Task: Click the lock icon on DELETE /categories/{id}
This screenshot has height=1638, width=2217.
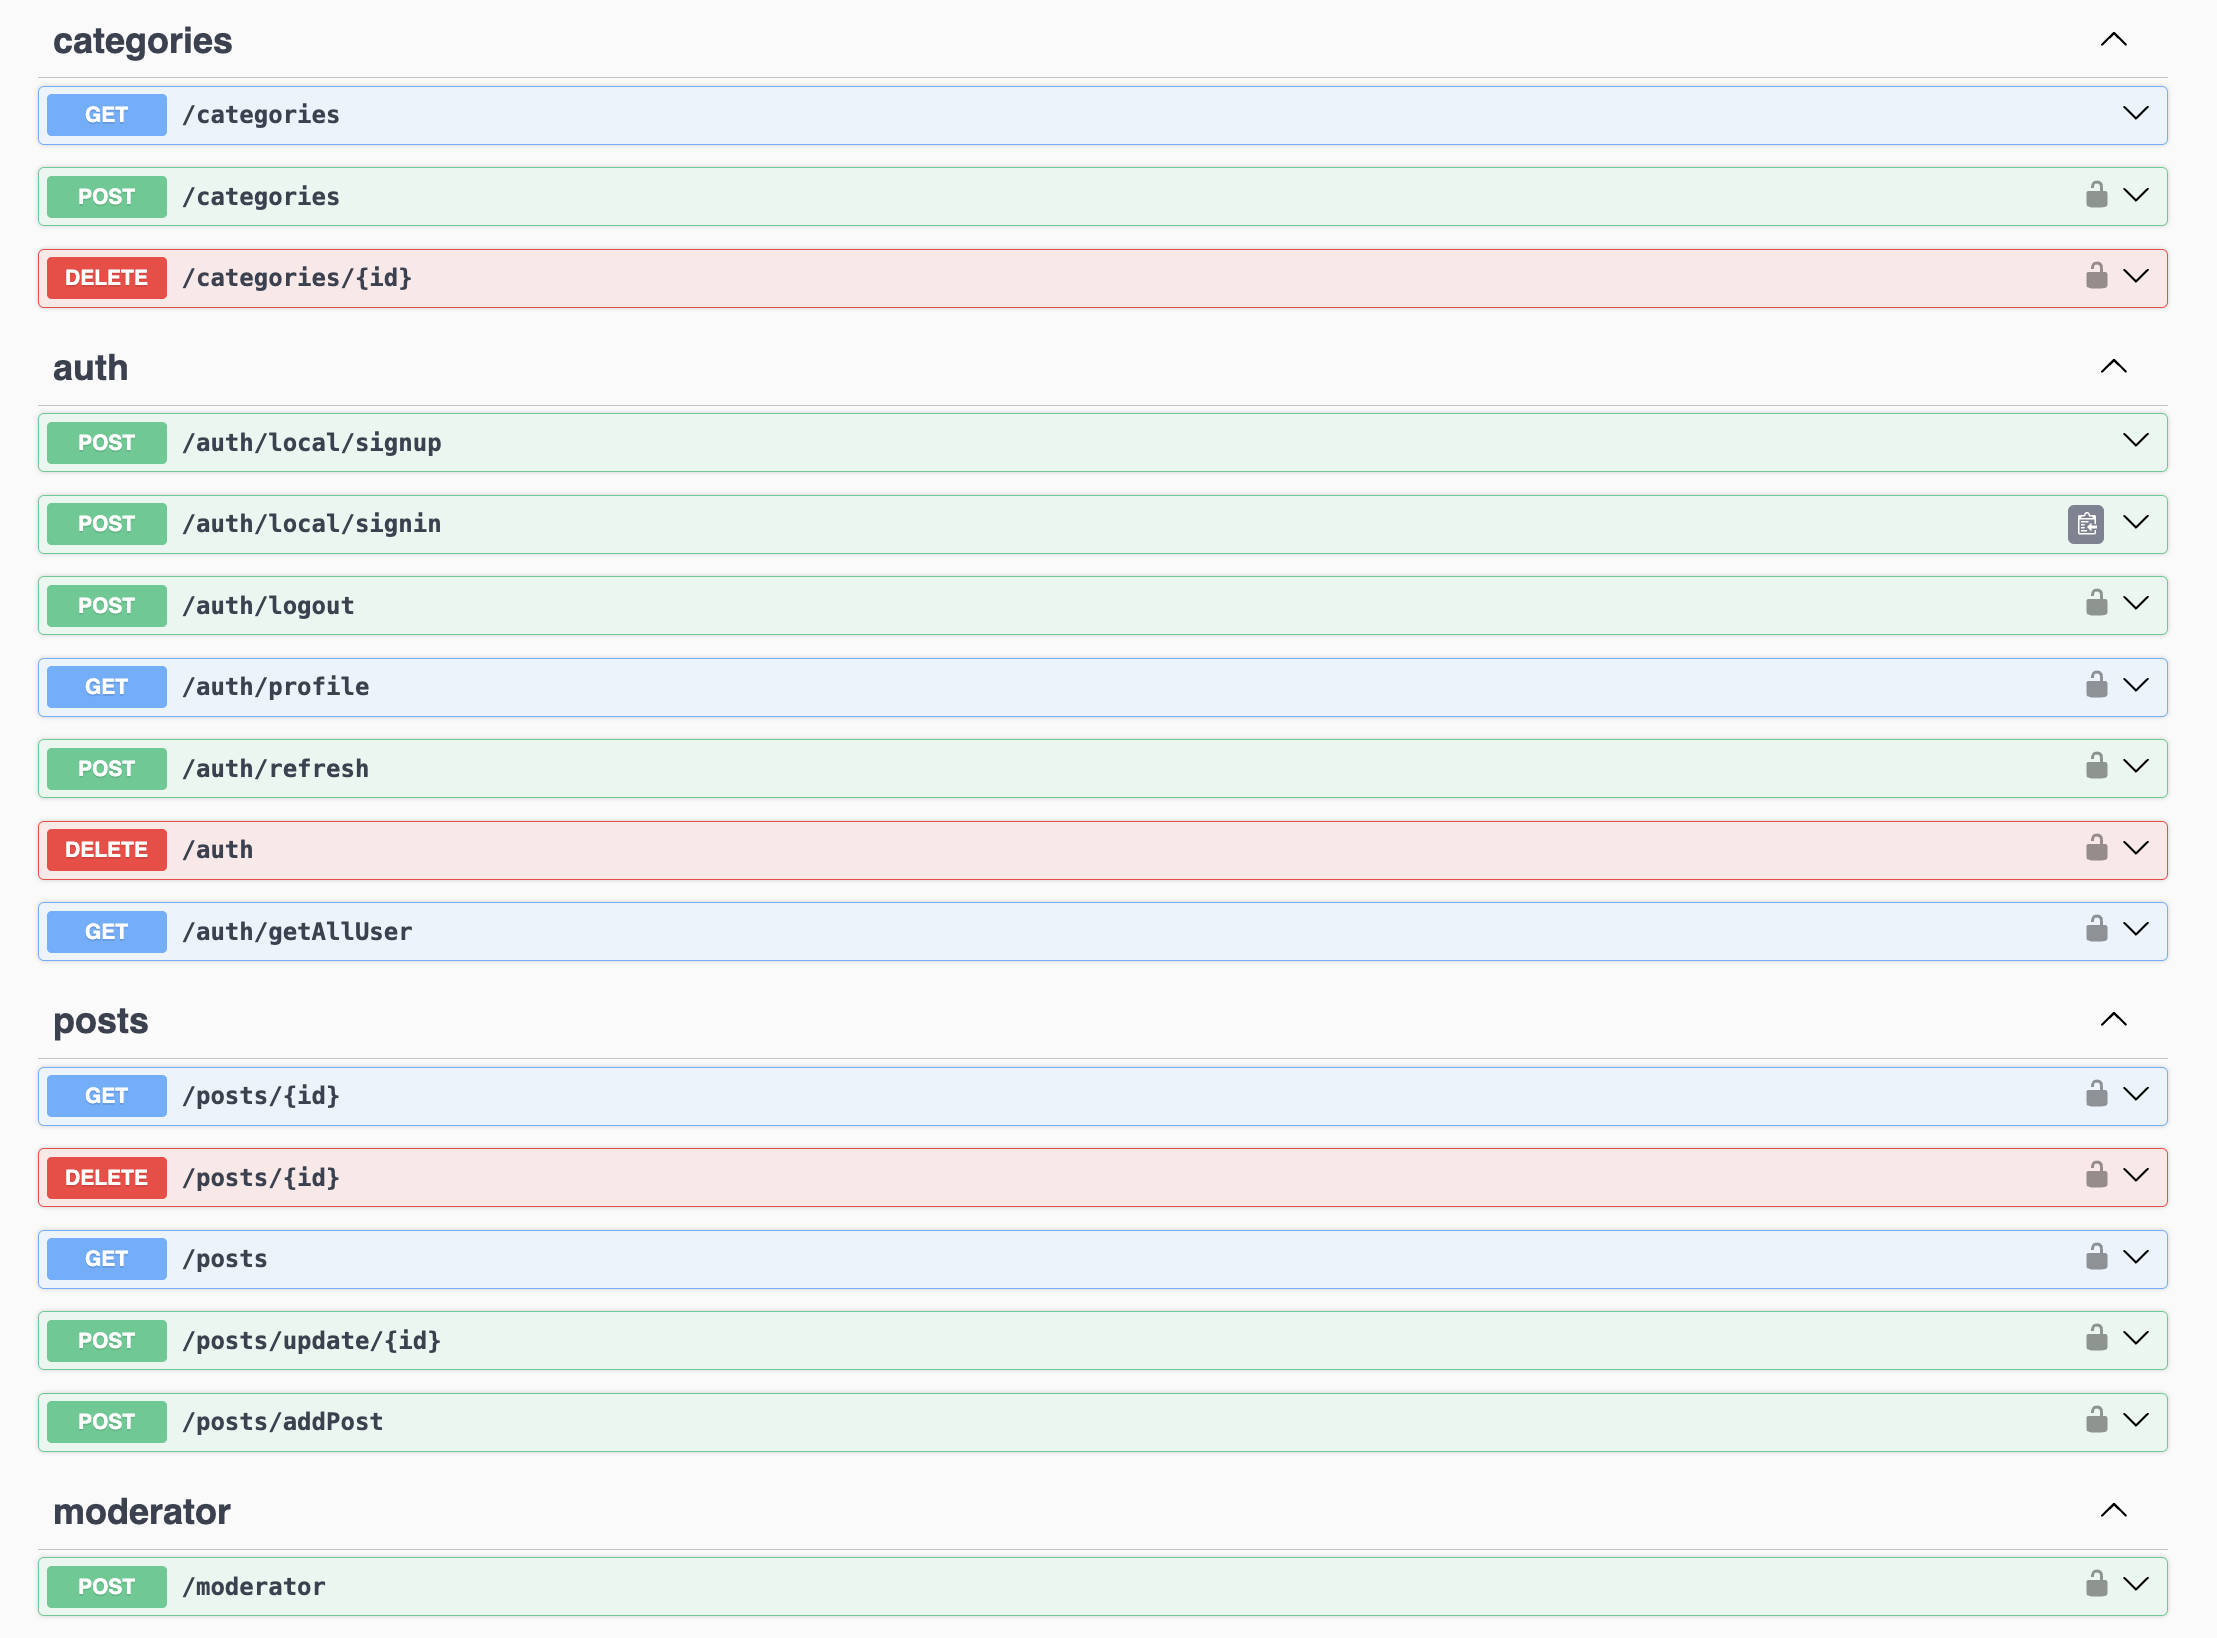Action: [2096, 276]
